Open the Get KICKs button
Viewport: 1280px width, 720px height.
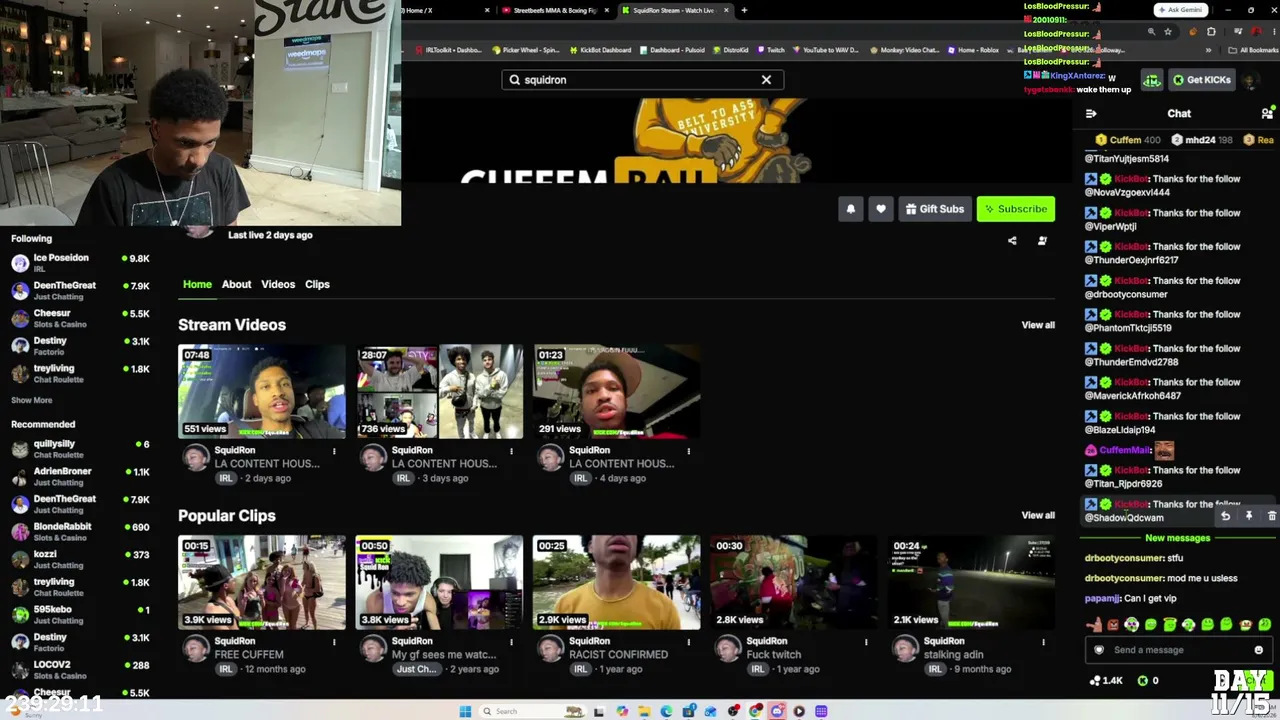tap(1201, 80)
